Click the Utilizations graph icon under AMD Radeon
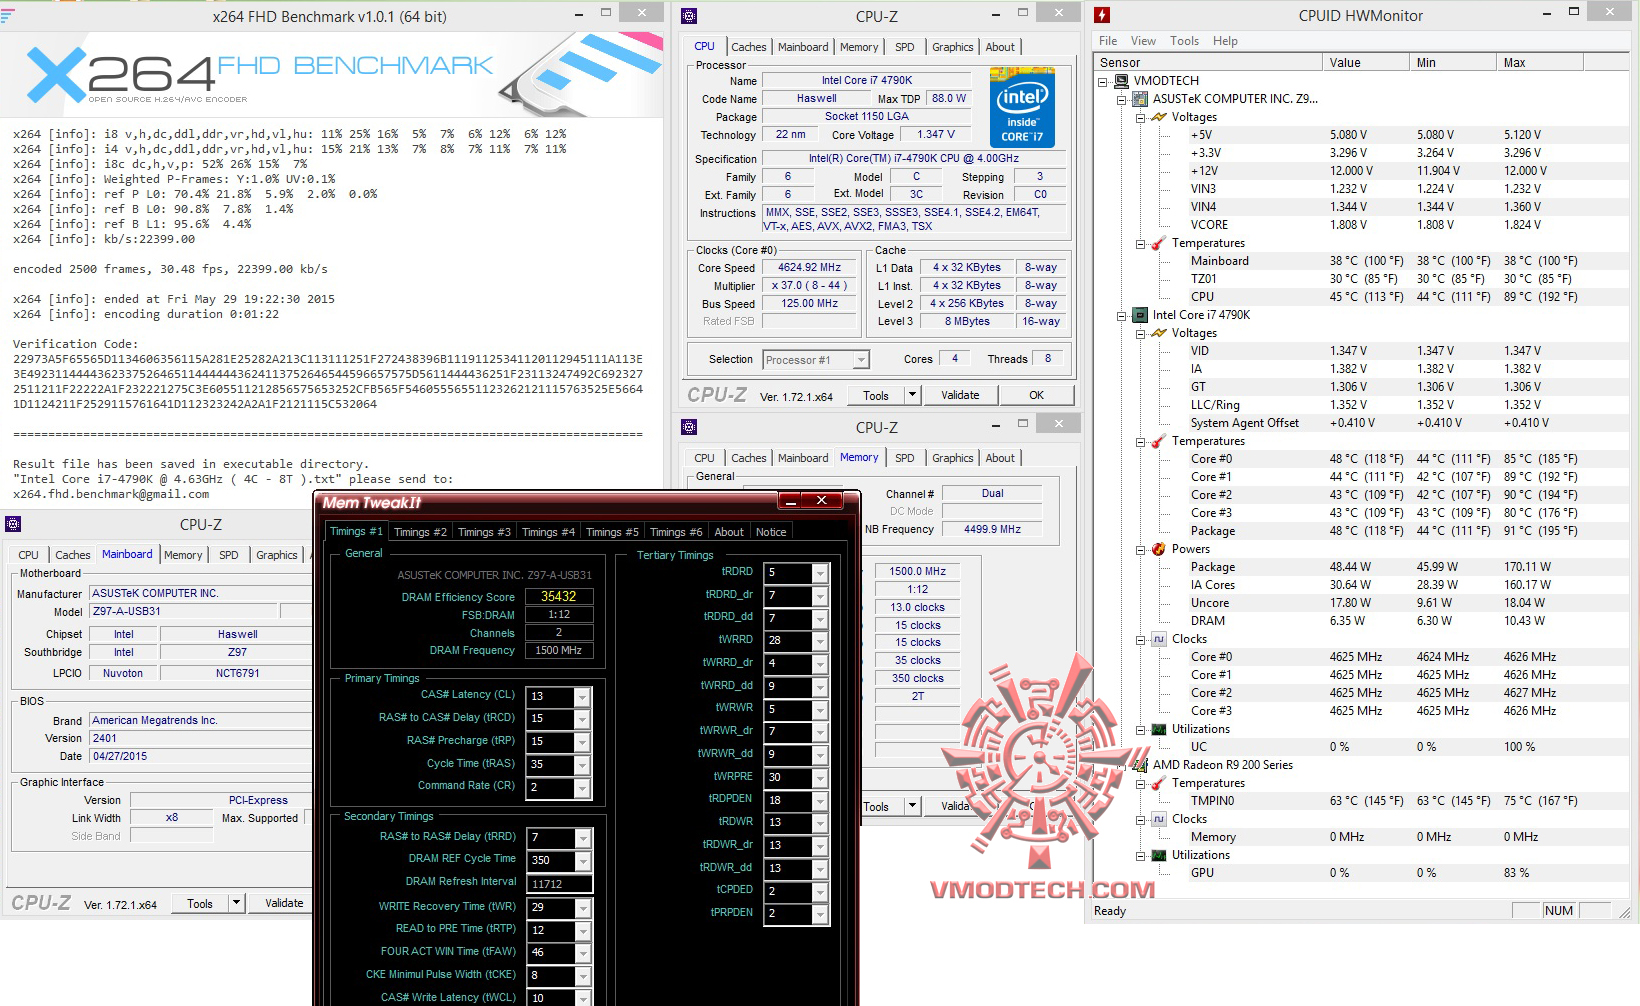This screenshot has height=1006, width=1640. pos(1159,855)
